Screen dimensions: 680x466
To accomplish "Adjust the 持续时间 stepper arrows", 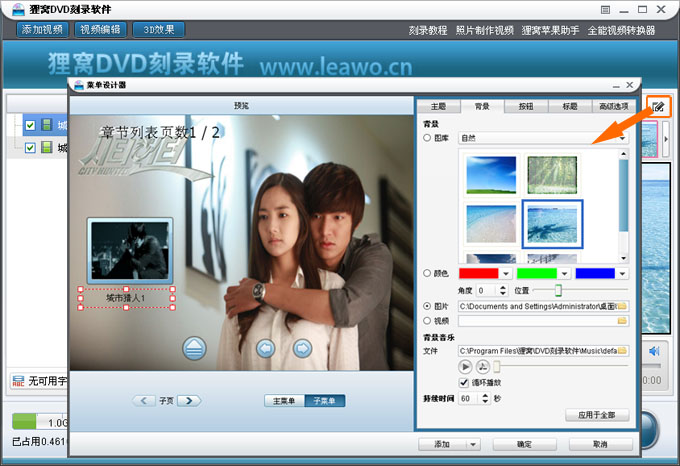I will [x=485, y=398].
